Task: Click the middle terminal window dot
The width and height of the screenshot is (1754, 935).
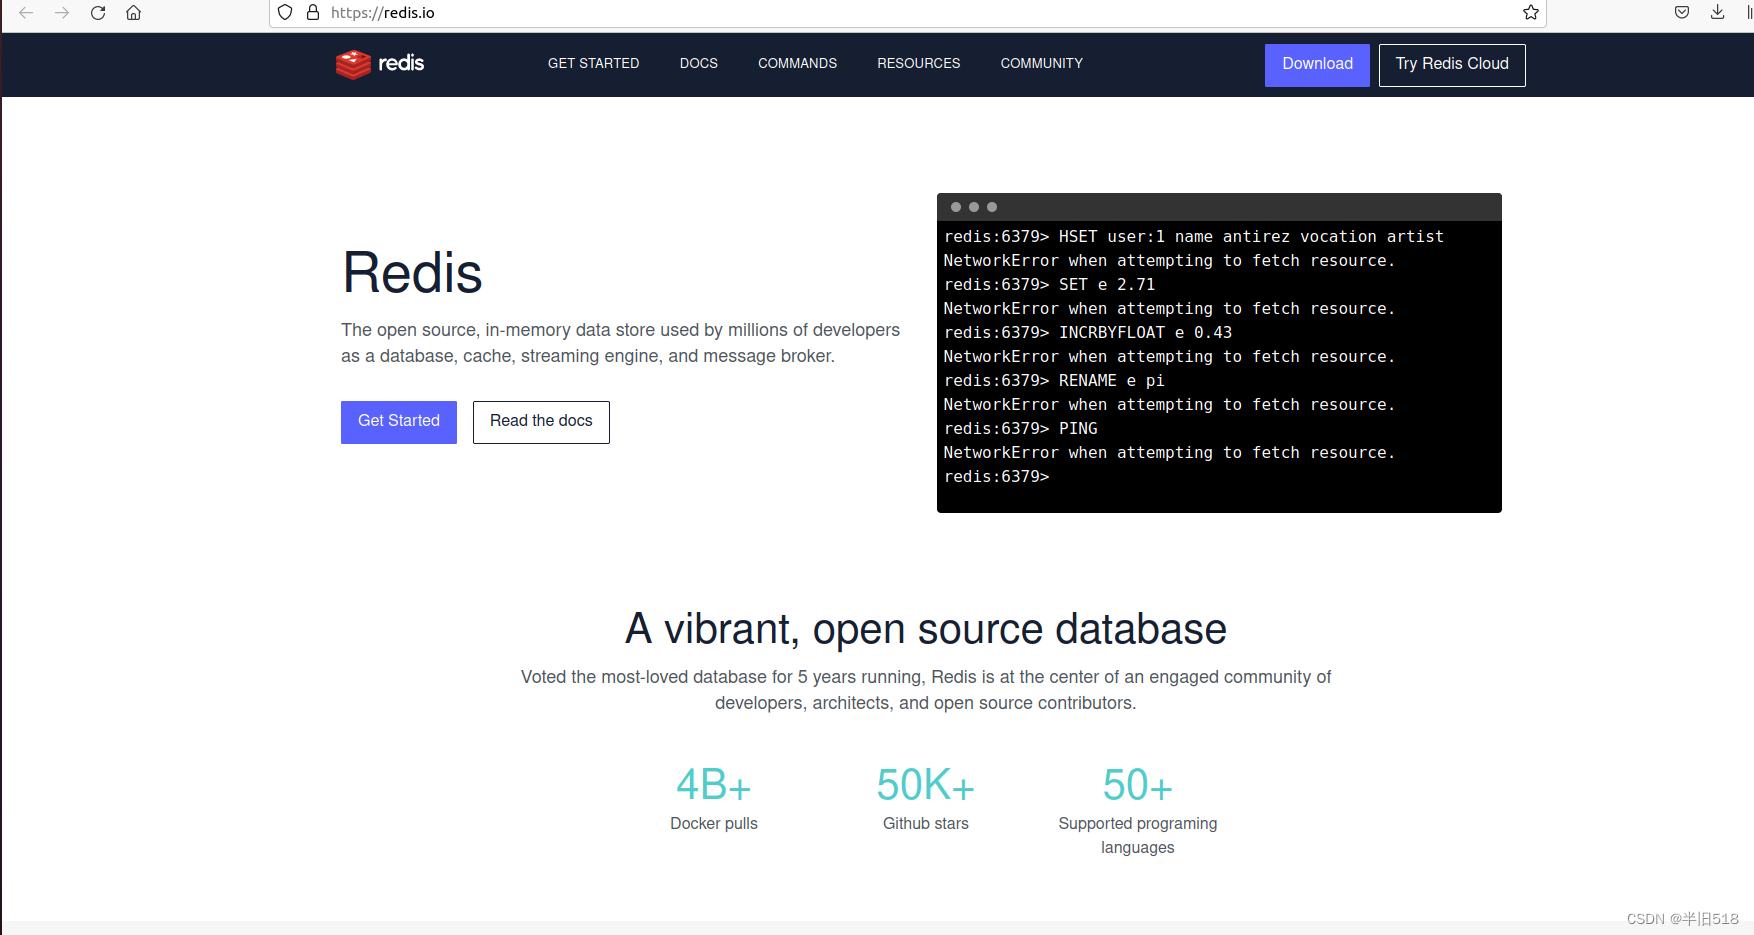Action: pyautogui.click(x=974, y=207)
